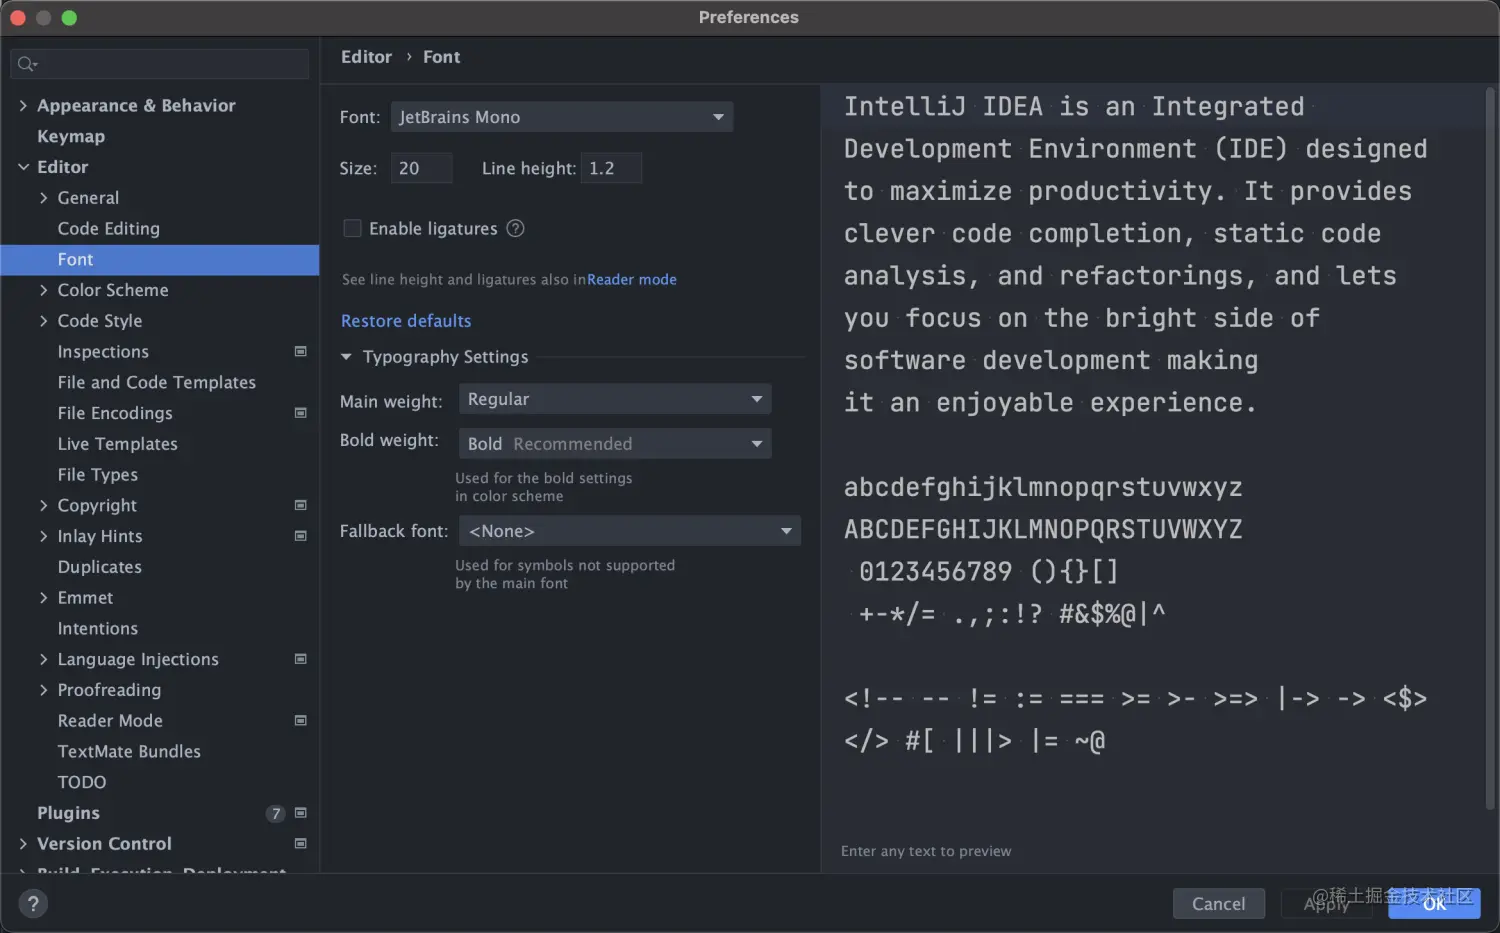The height and width of the screenshot is (933, 1500).
Task: Collapse the Editor tree node
Action: pyautogui.click(x=23, y=167)
